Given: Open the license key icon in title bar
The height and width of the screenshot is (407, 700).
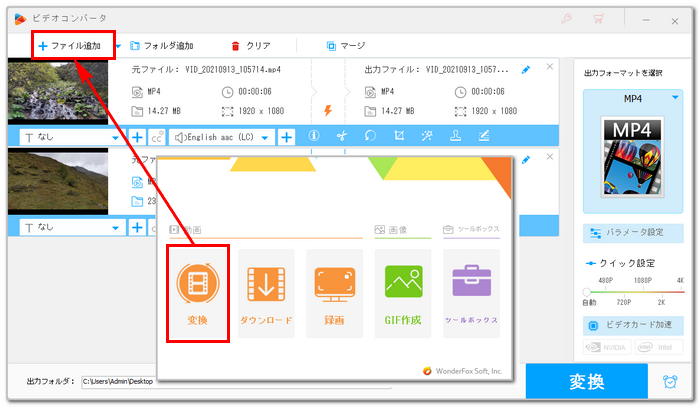Looking at the screenshot, I should point(567,19).
